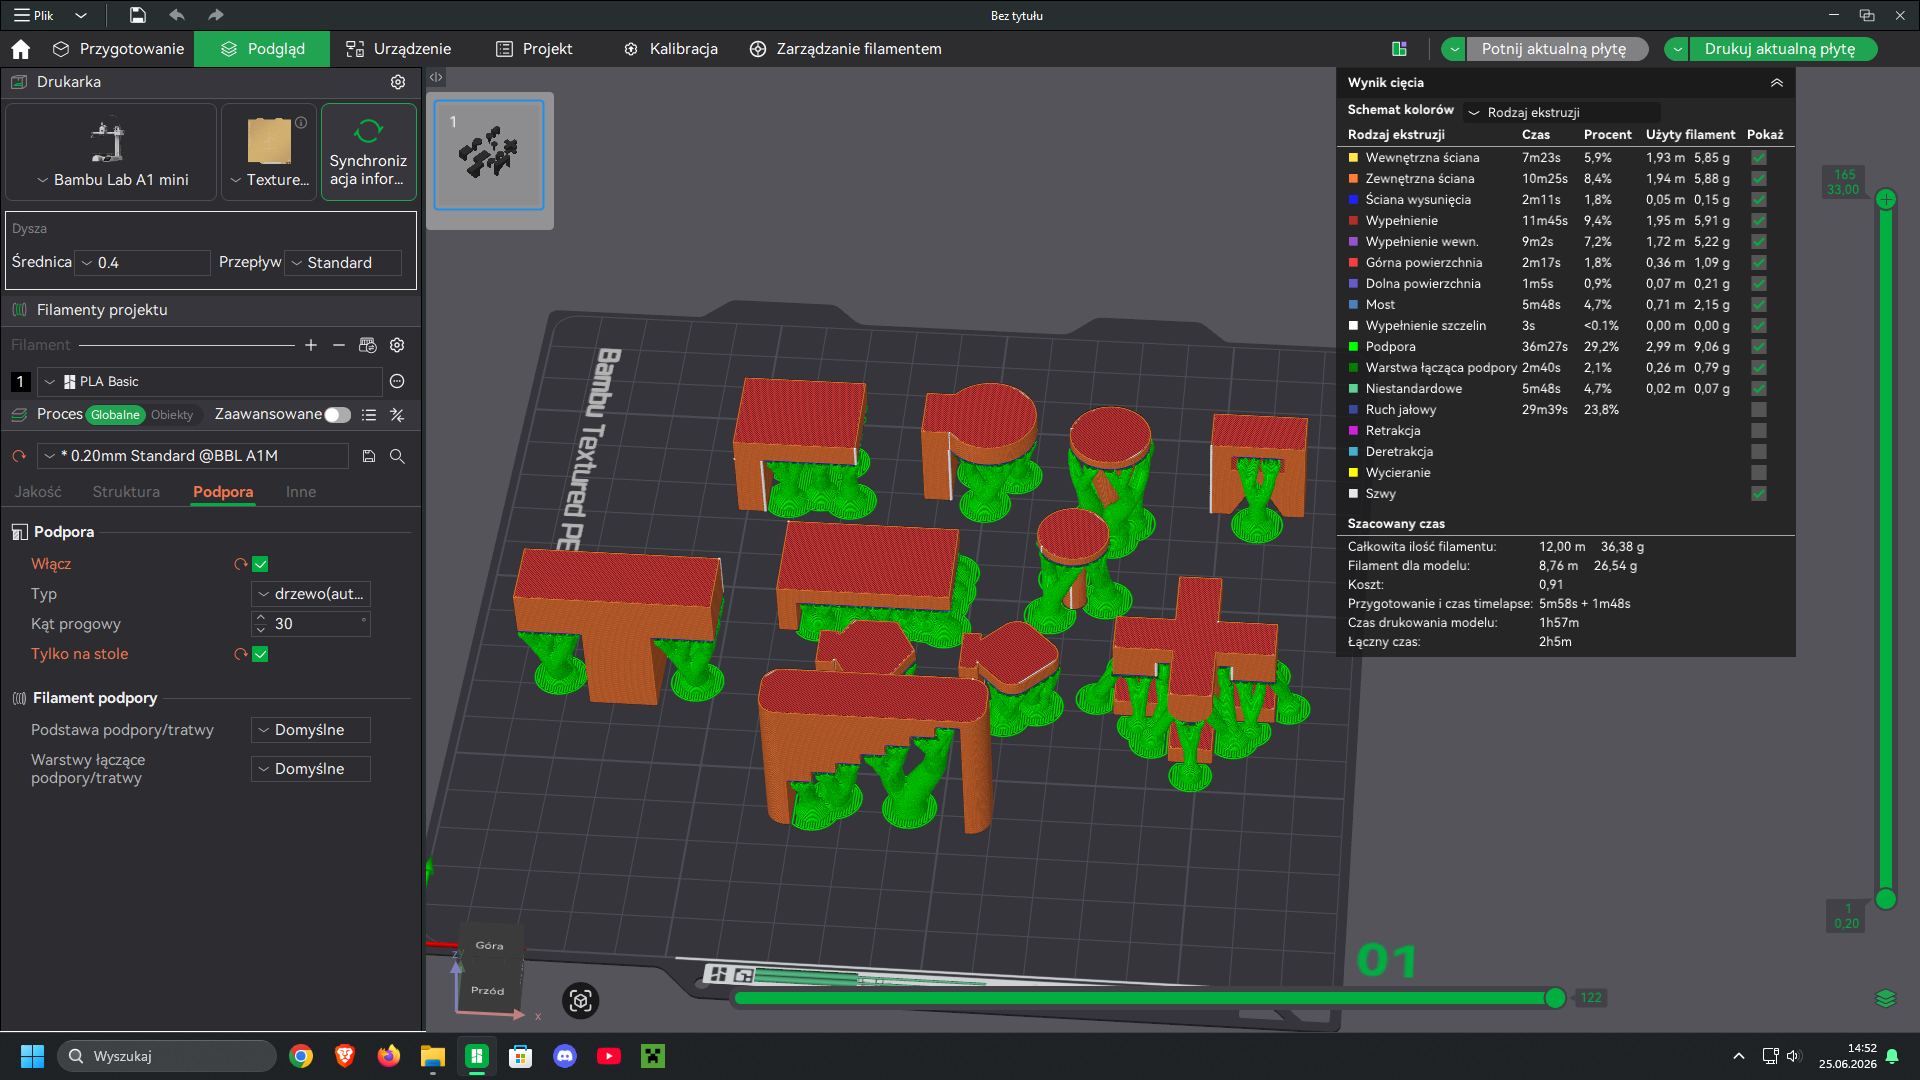Hide Podpora extrusion type
Screen dimensions: 1920x1080
tap(1759, 347)
